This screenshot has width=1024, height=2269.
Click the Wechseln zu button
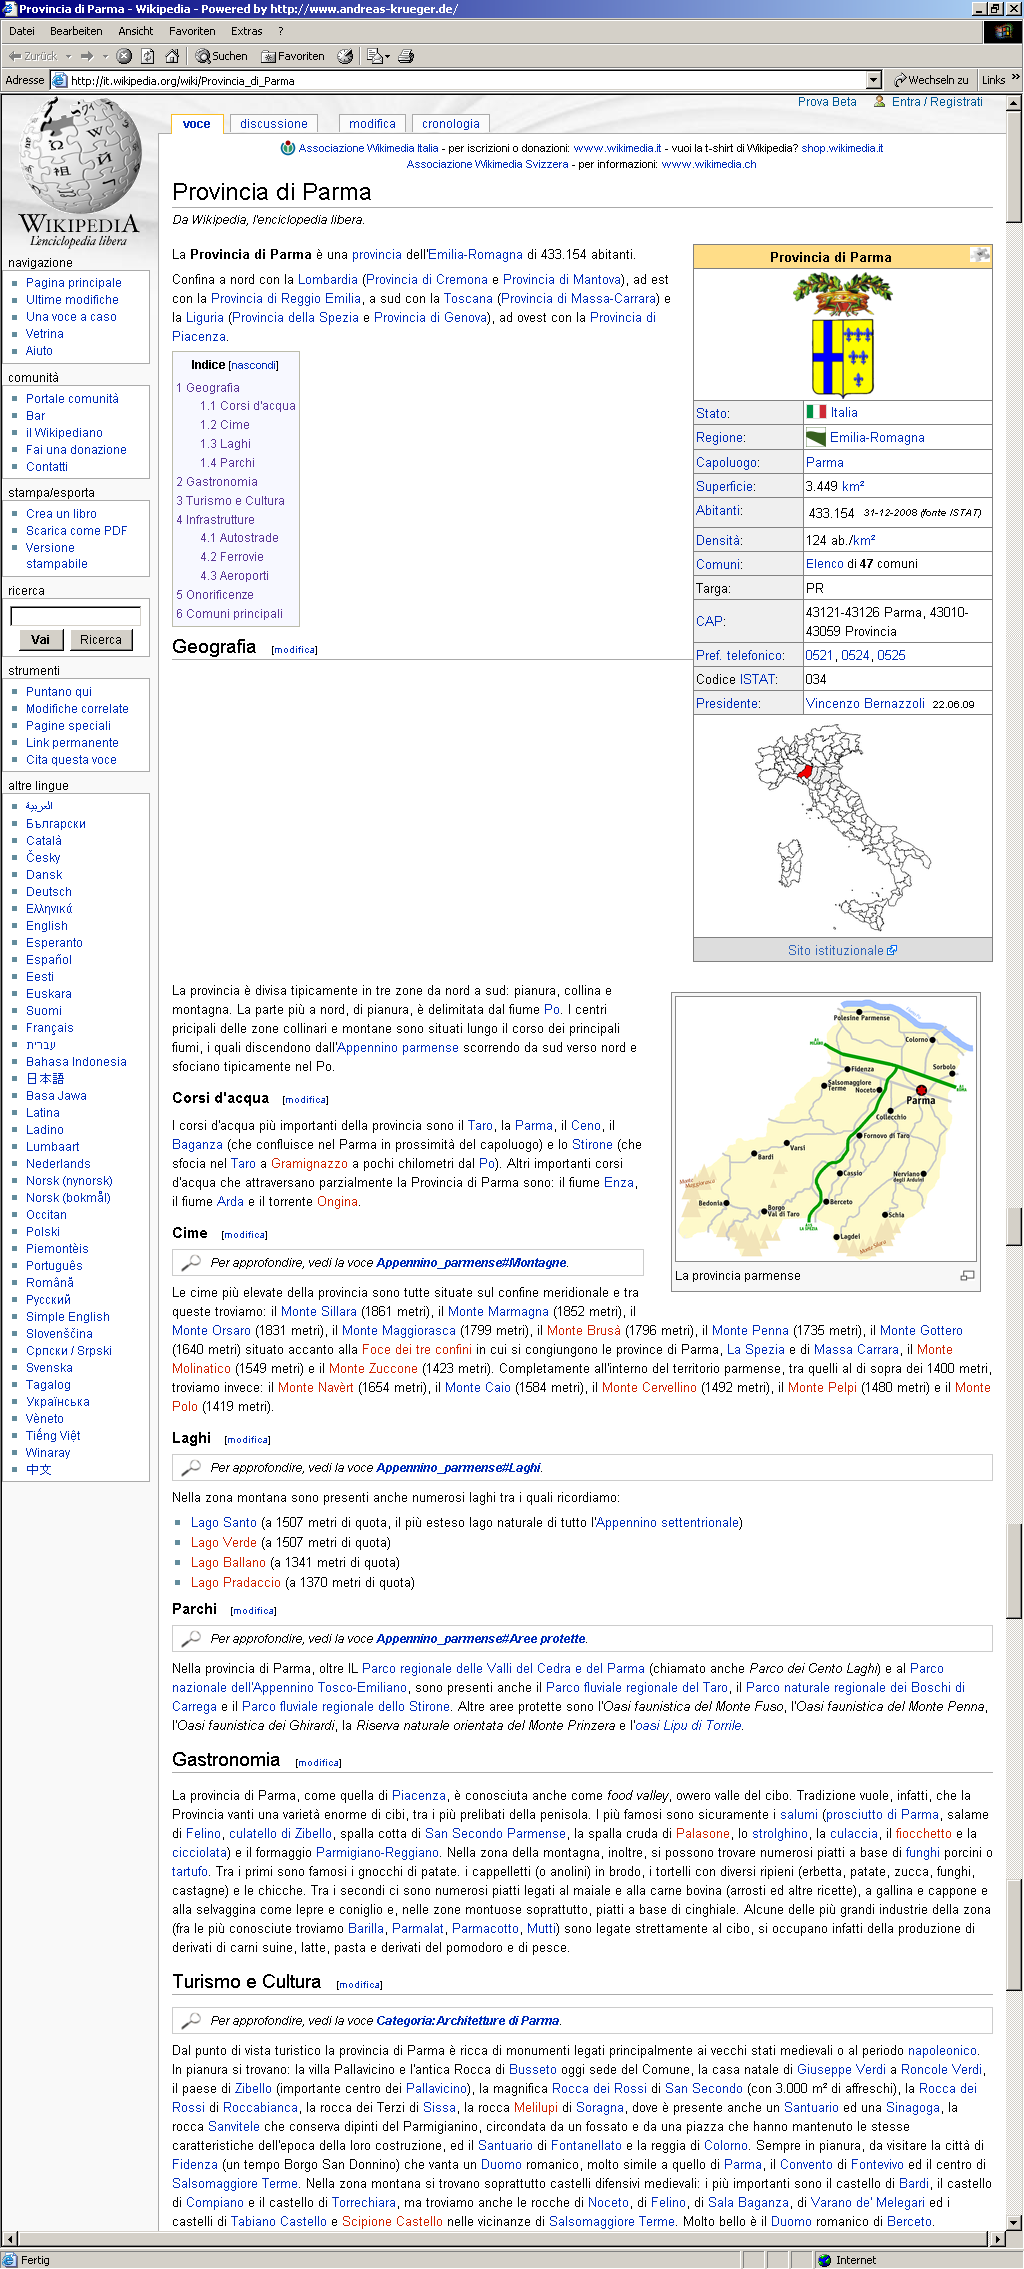point(931,80)
